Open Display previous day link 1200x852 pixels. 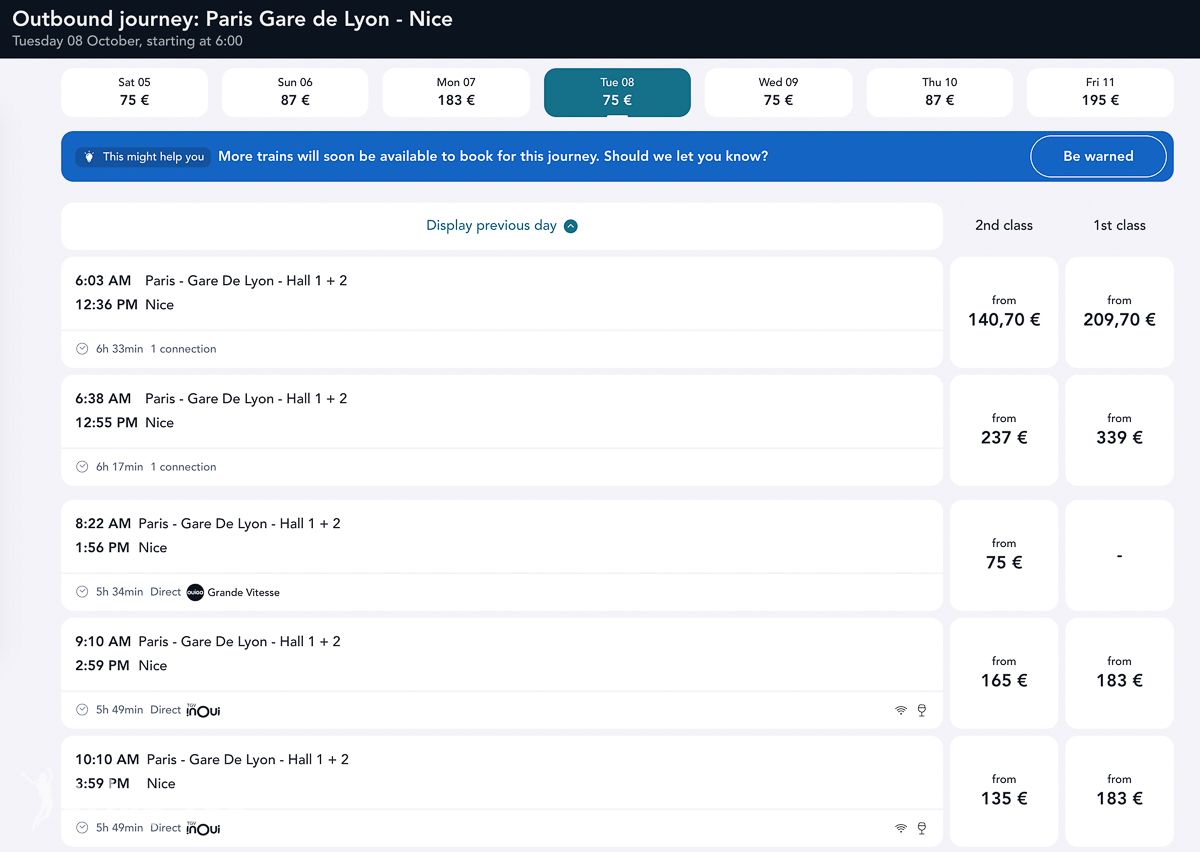tap(491, 226)
